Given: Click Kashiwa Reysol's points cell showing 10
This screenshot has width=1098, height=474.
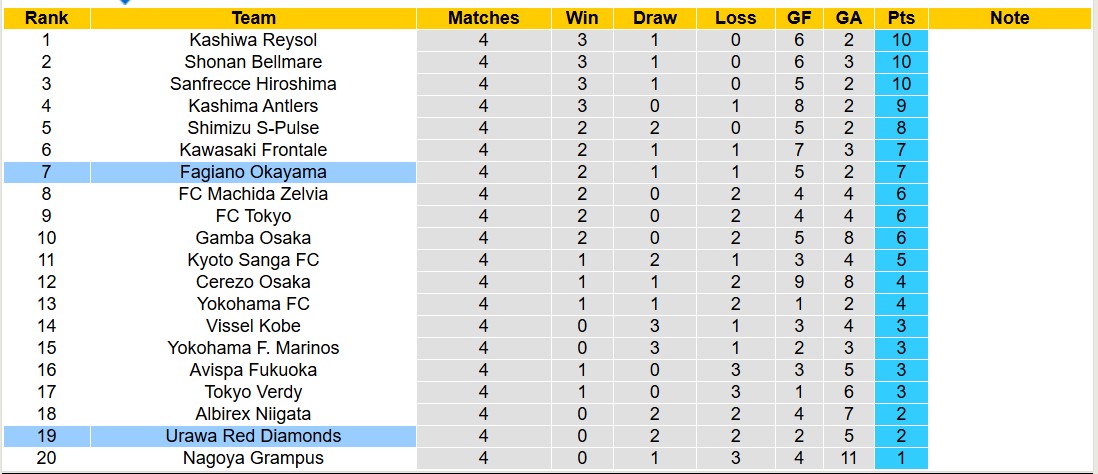Looking at the screenshot, I should (x=901, y=40).
